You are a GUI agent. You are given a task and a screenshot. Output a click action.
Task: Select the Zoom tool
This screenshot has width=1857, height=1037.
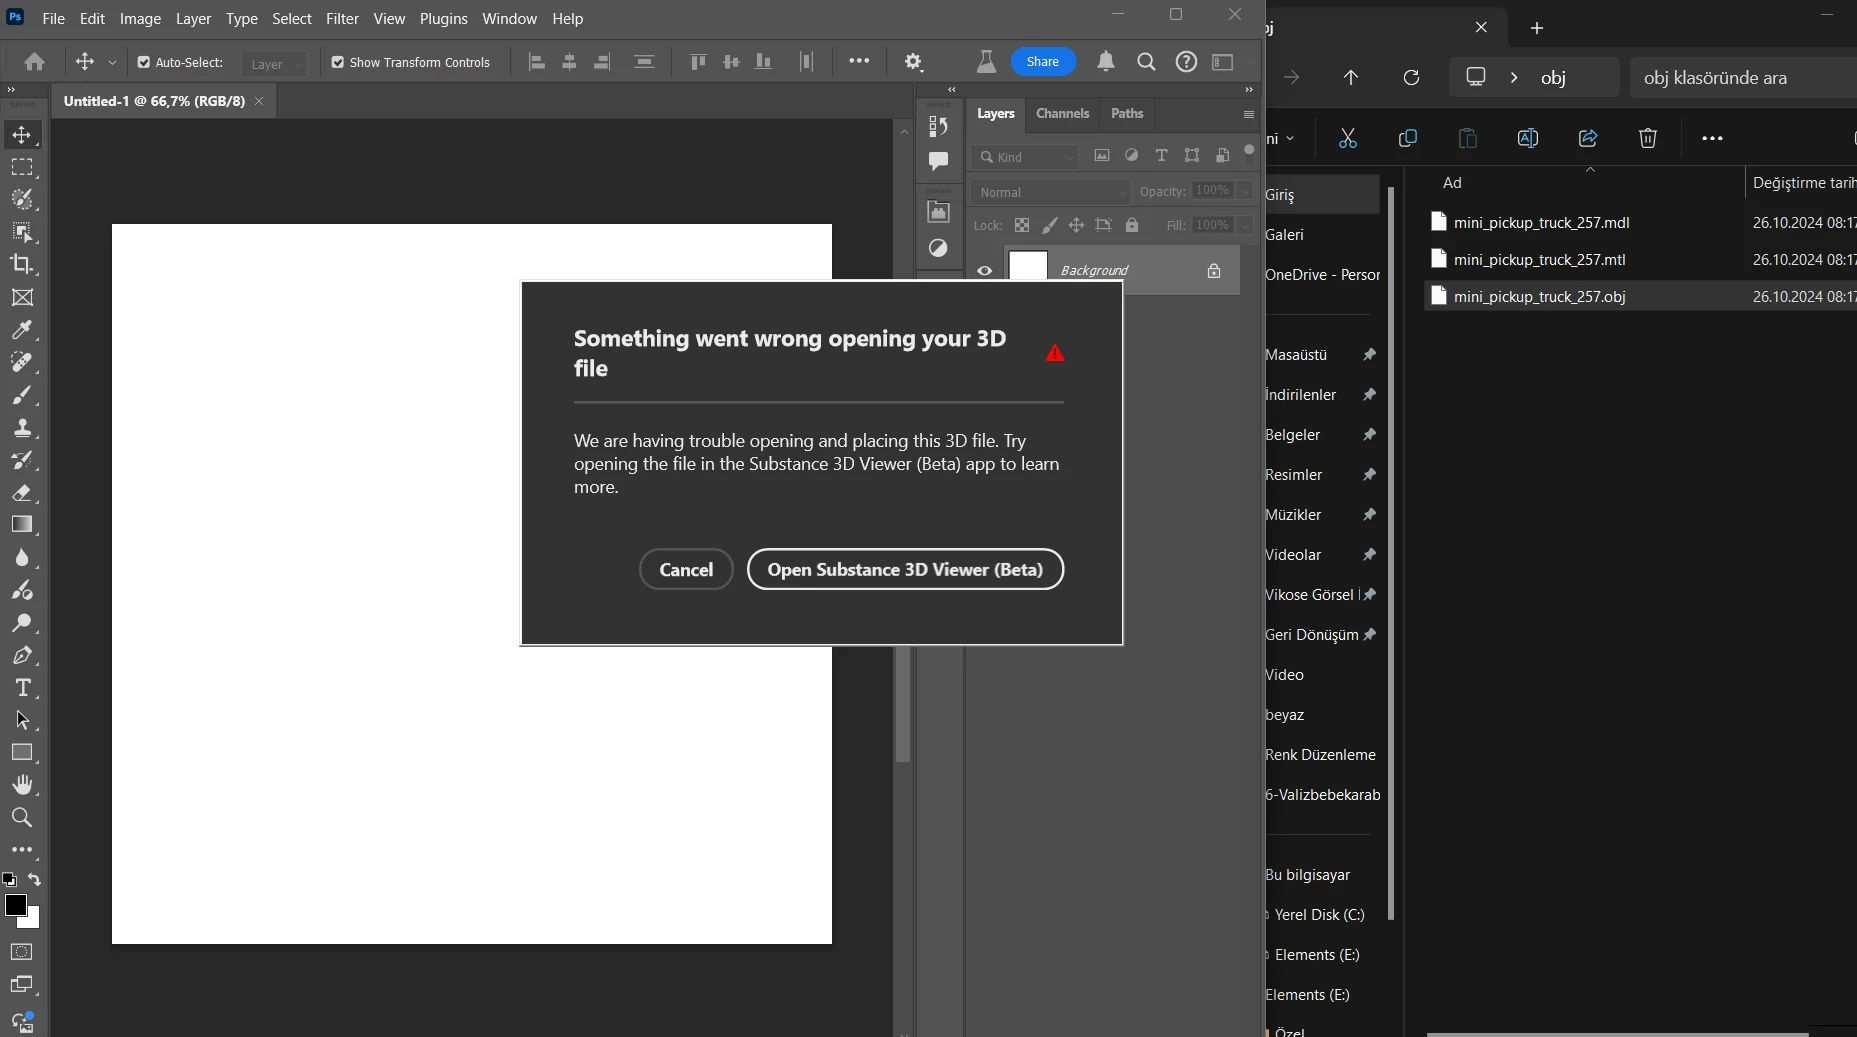(22, 818)
